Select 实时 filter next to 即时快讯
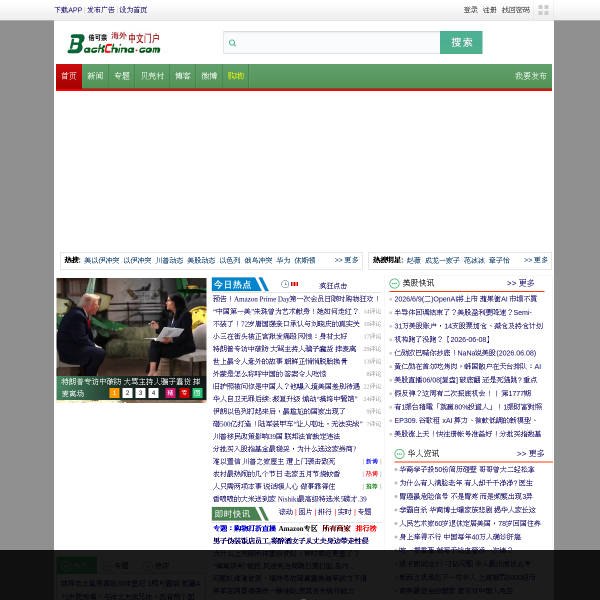Screen dimensions: 600x600 pyautogui.click(x=344, y=512)
